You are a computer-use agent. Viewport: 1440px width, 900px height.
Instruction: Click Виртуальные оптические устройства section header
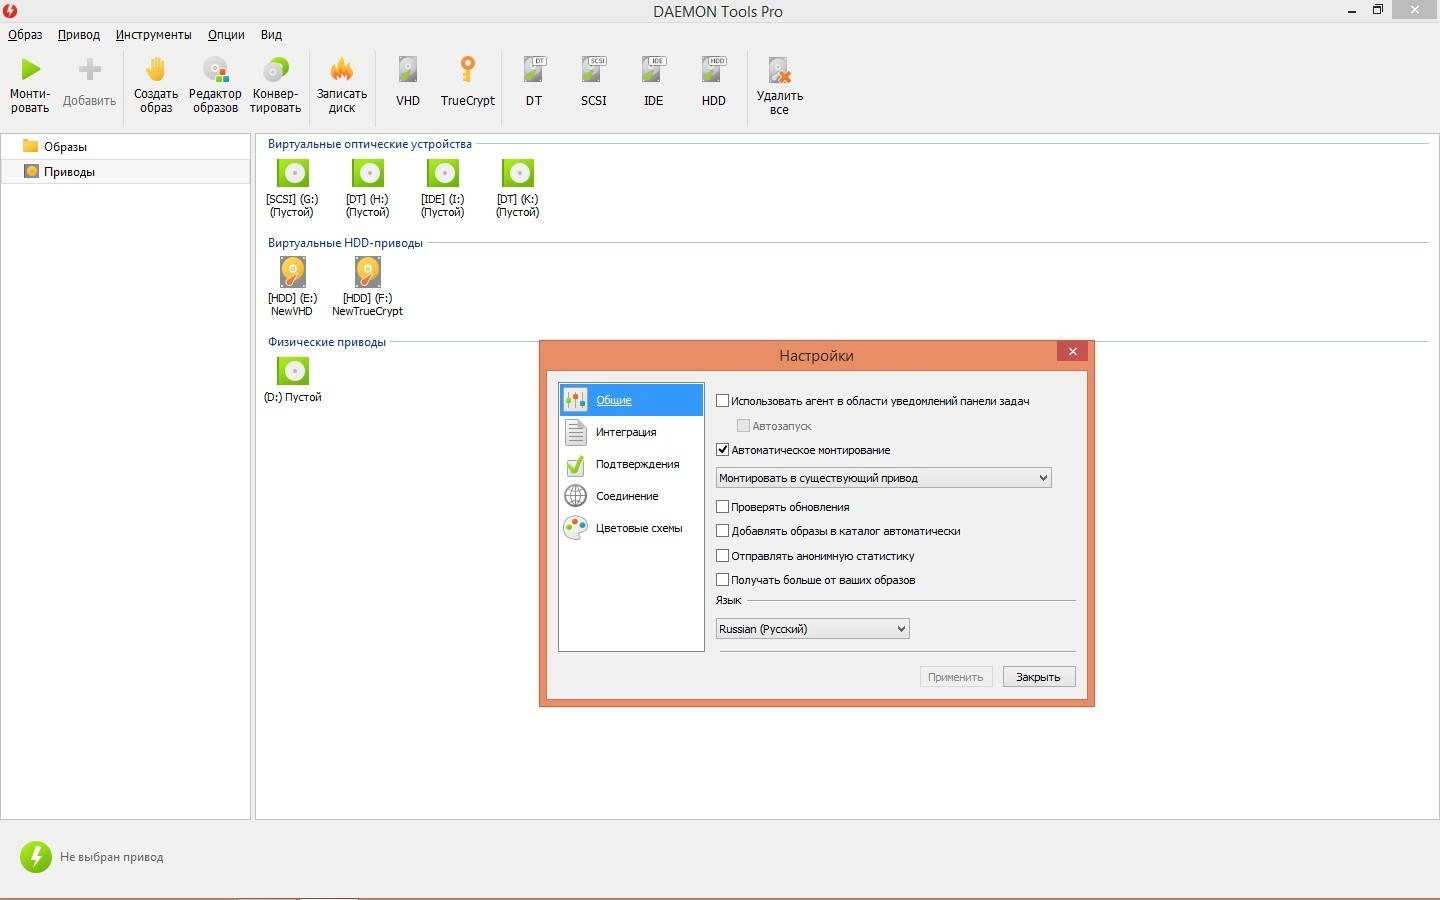click(x=369, y=144)
